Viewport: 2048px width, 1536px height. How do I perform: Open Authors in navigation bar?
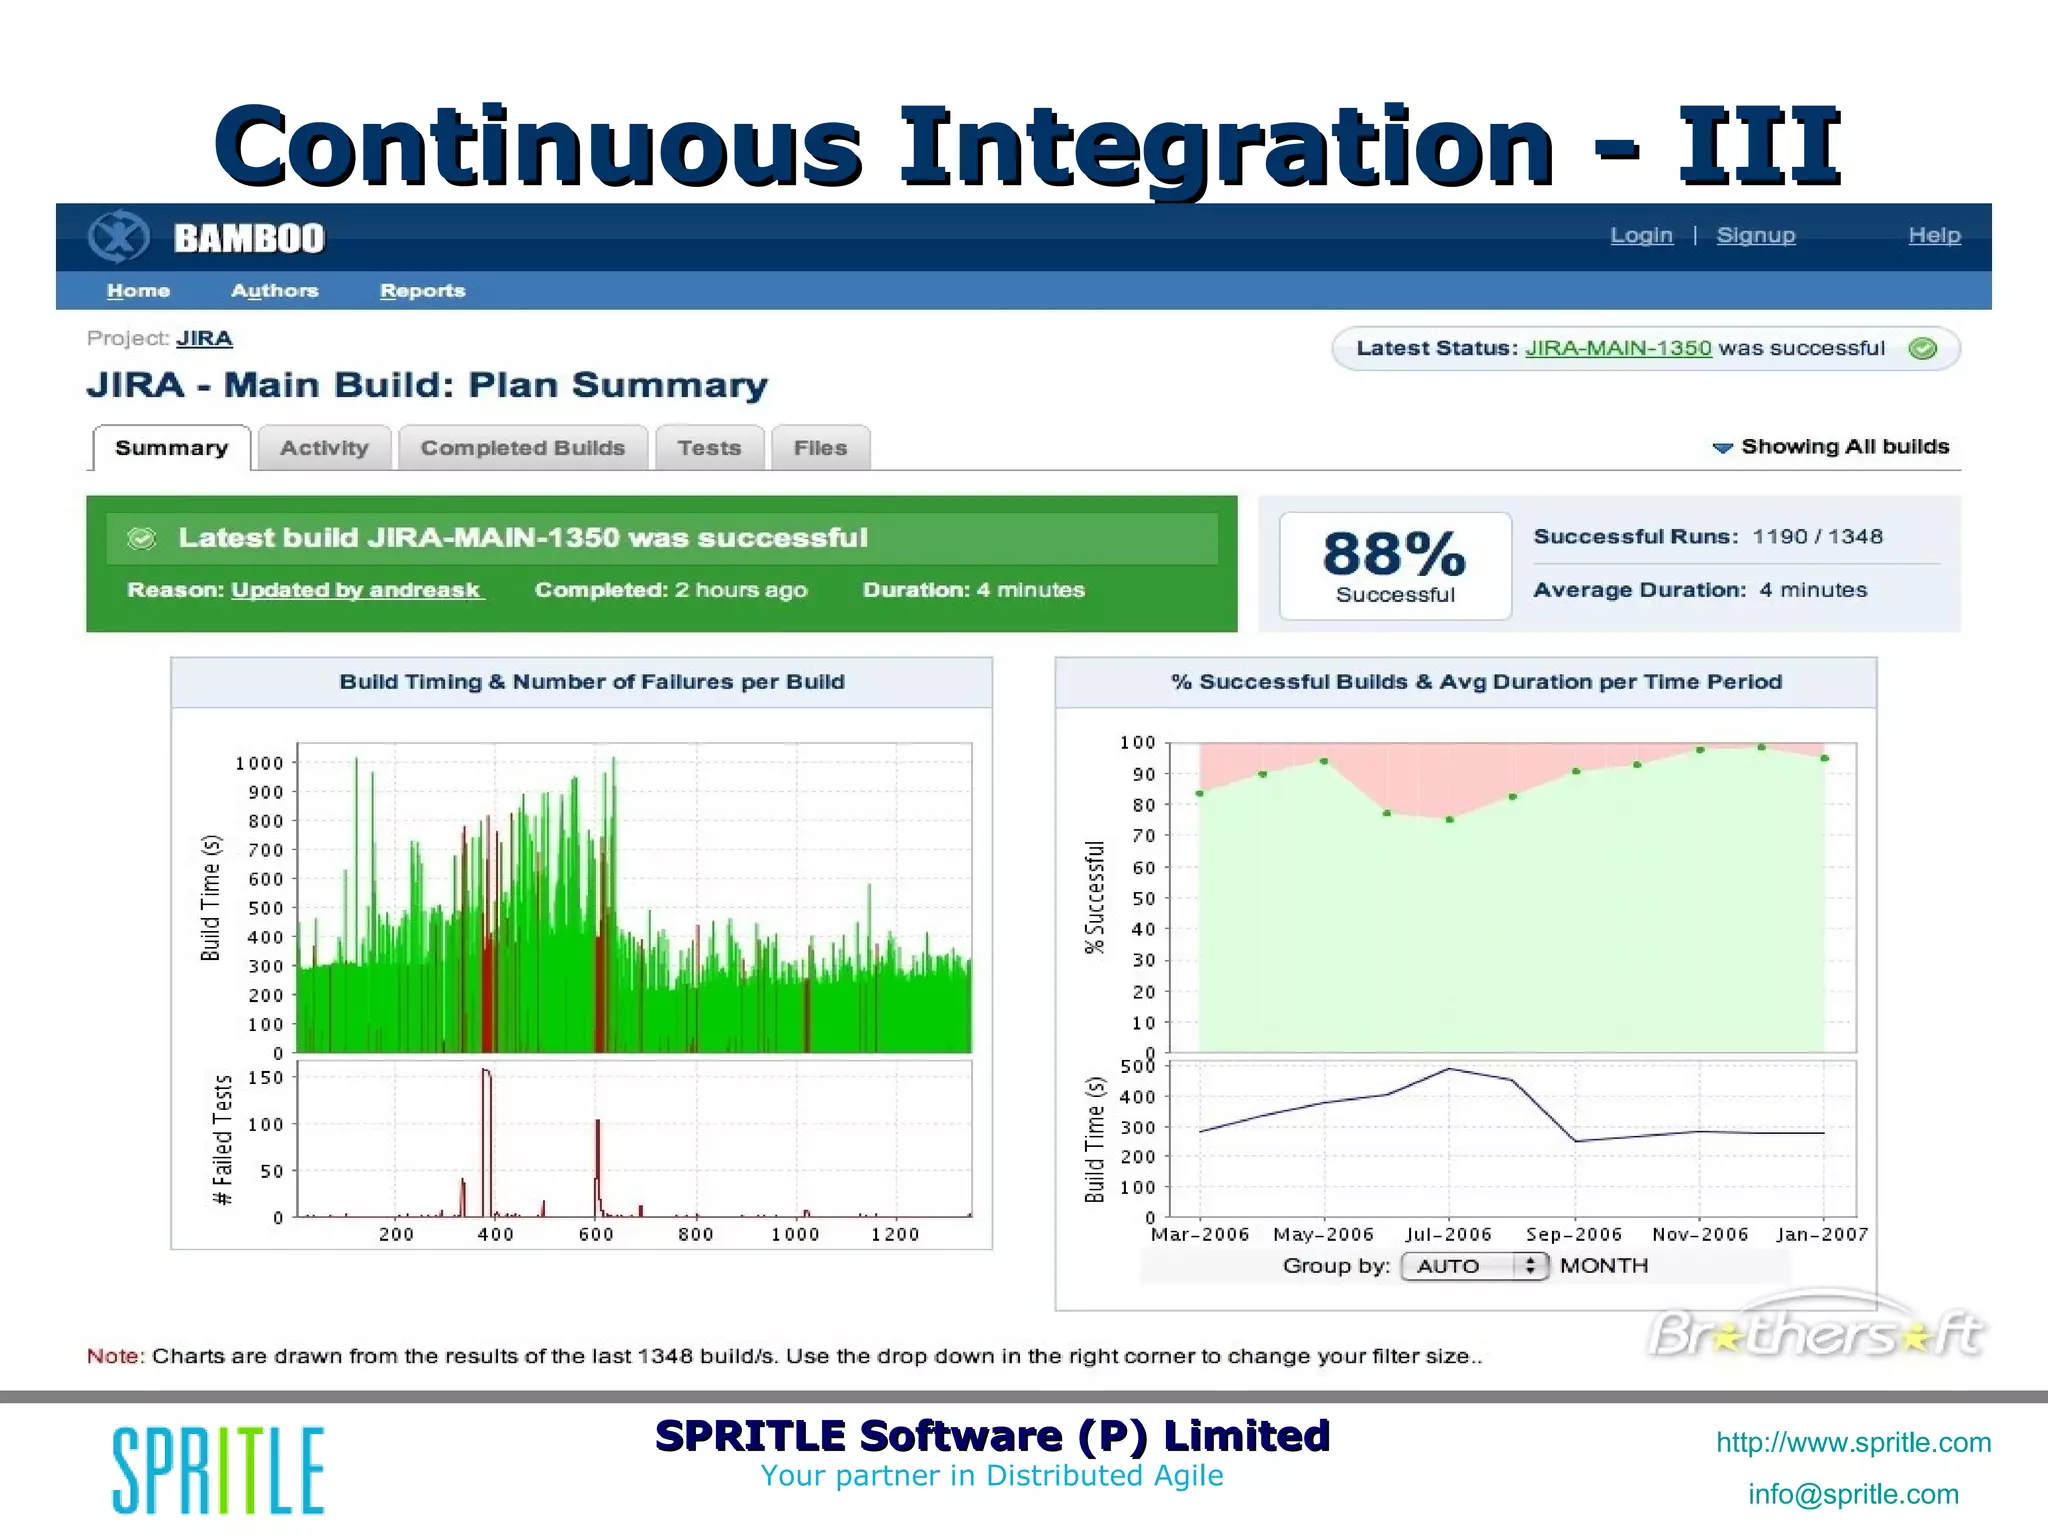pos(274,291)
